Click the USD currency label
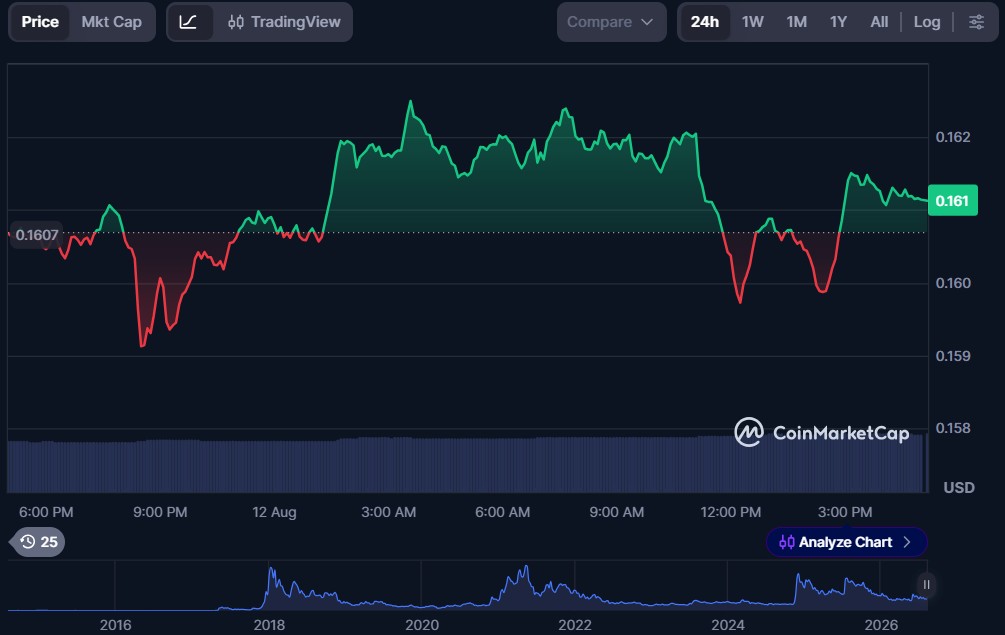 click(x=959, y=488)
